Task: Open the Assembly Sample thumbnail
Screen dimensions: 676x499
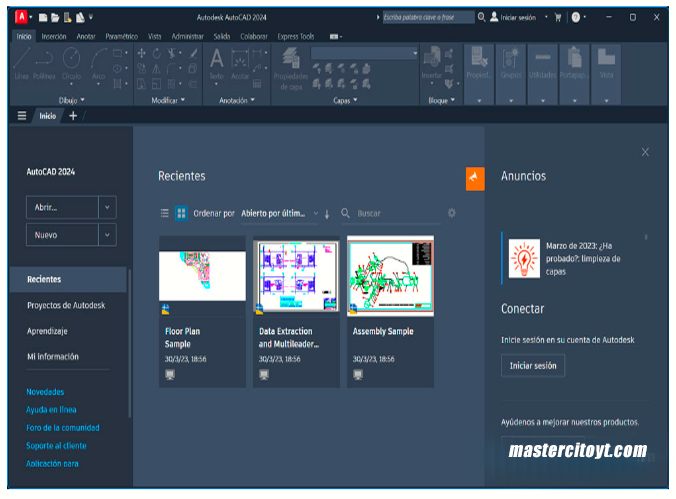Action: coord(391,276)
